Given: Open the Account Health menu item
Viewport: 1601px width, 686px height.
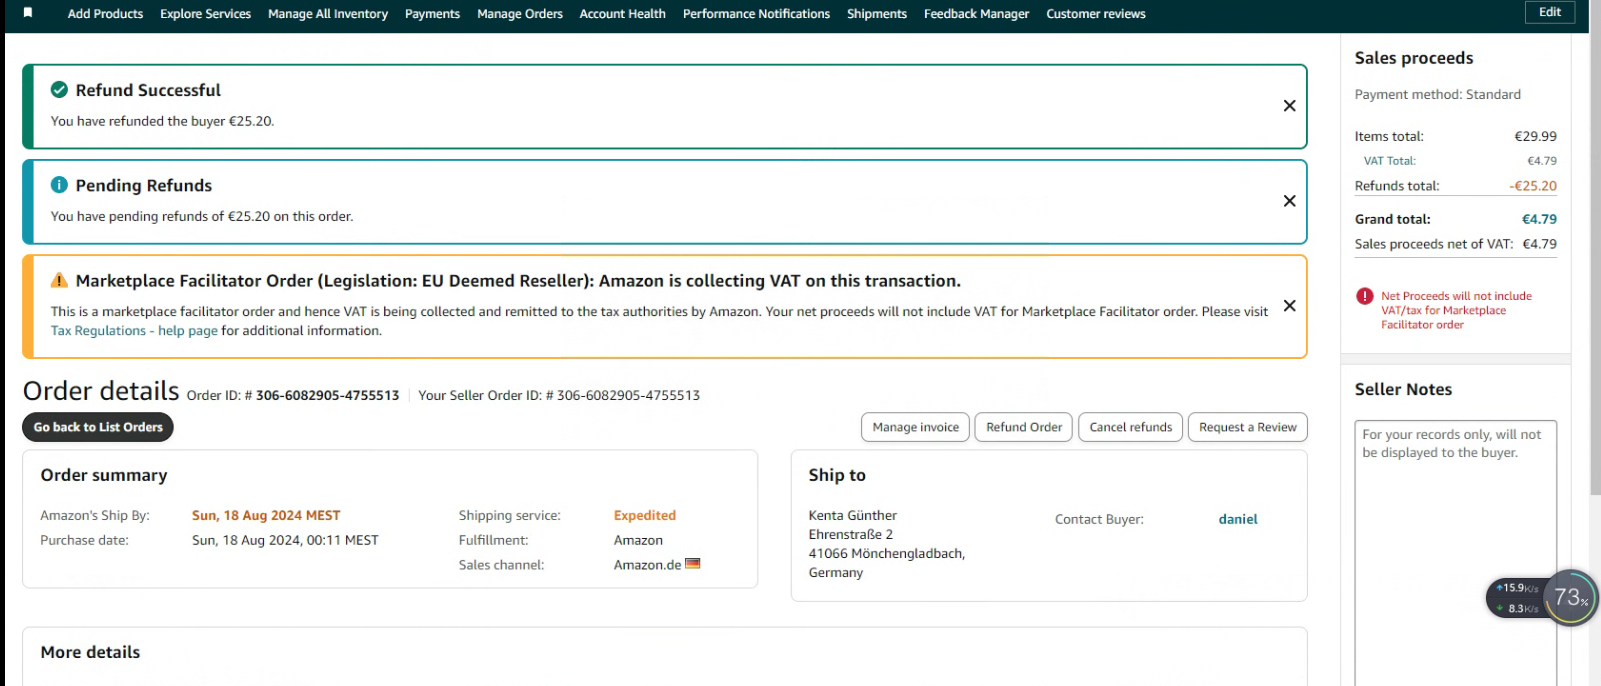Looking at the screenshot, I should [x=622, y=14].
